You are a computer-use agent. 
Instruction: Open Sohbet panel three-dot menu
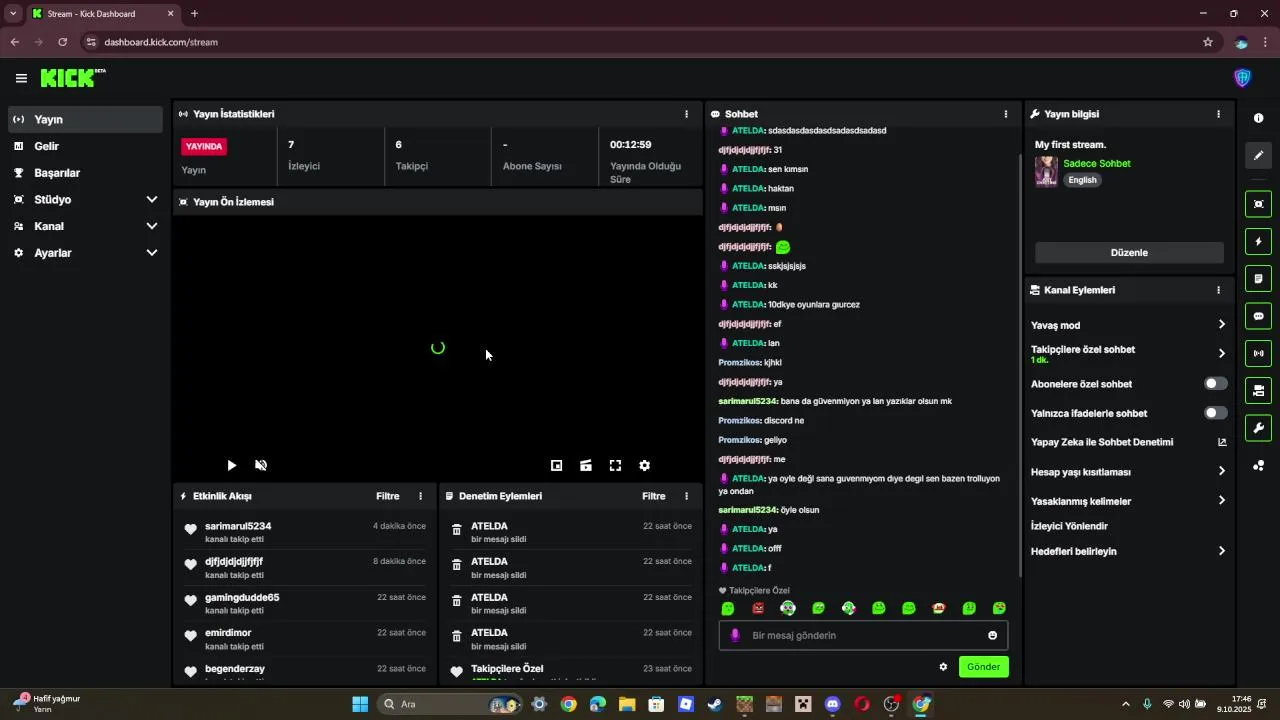[x=1006, y=114]
